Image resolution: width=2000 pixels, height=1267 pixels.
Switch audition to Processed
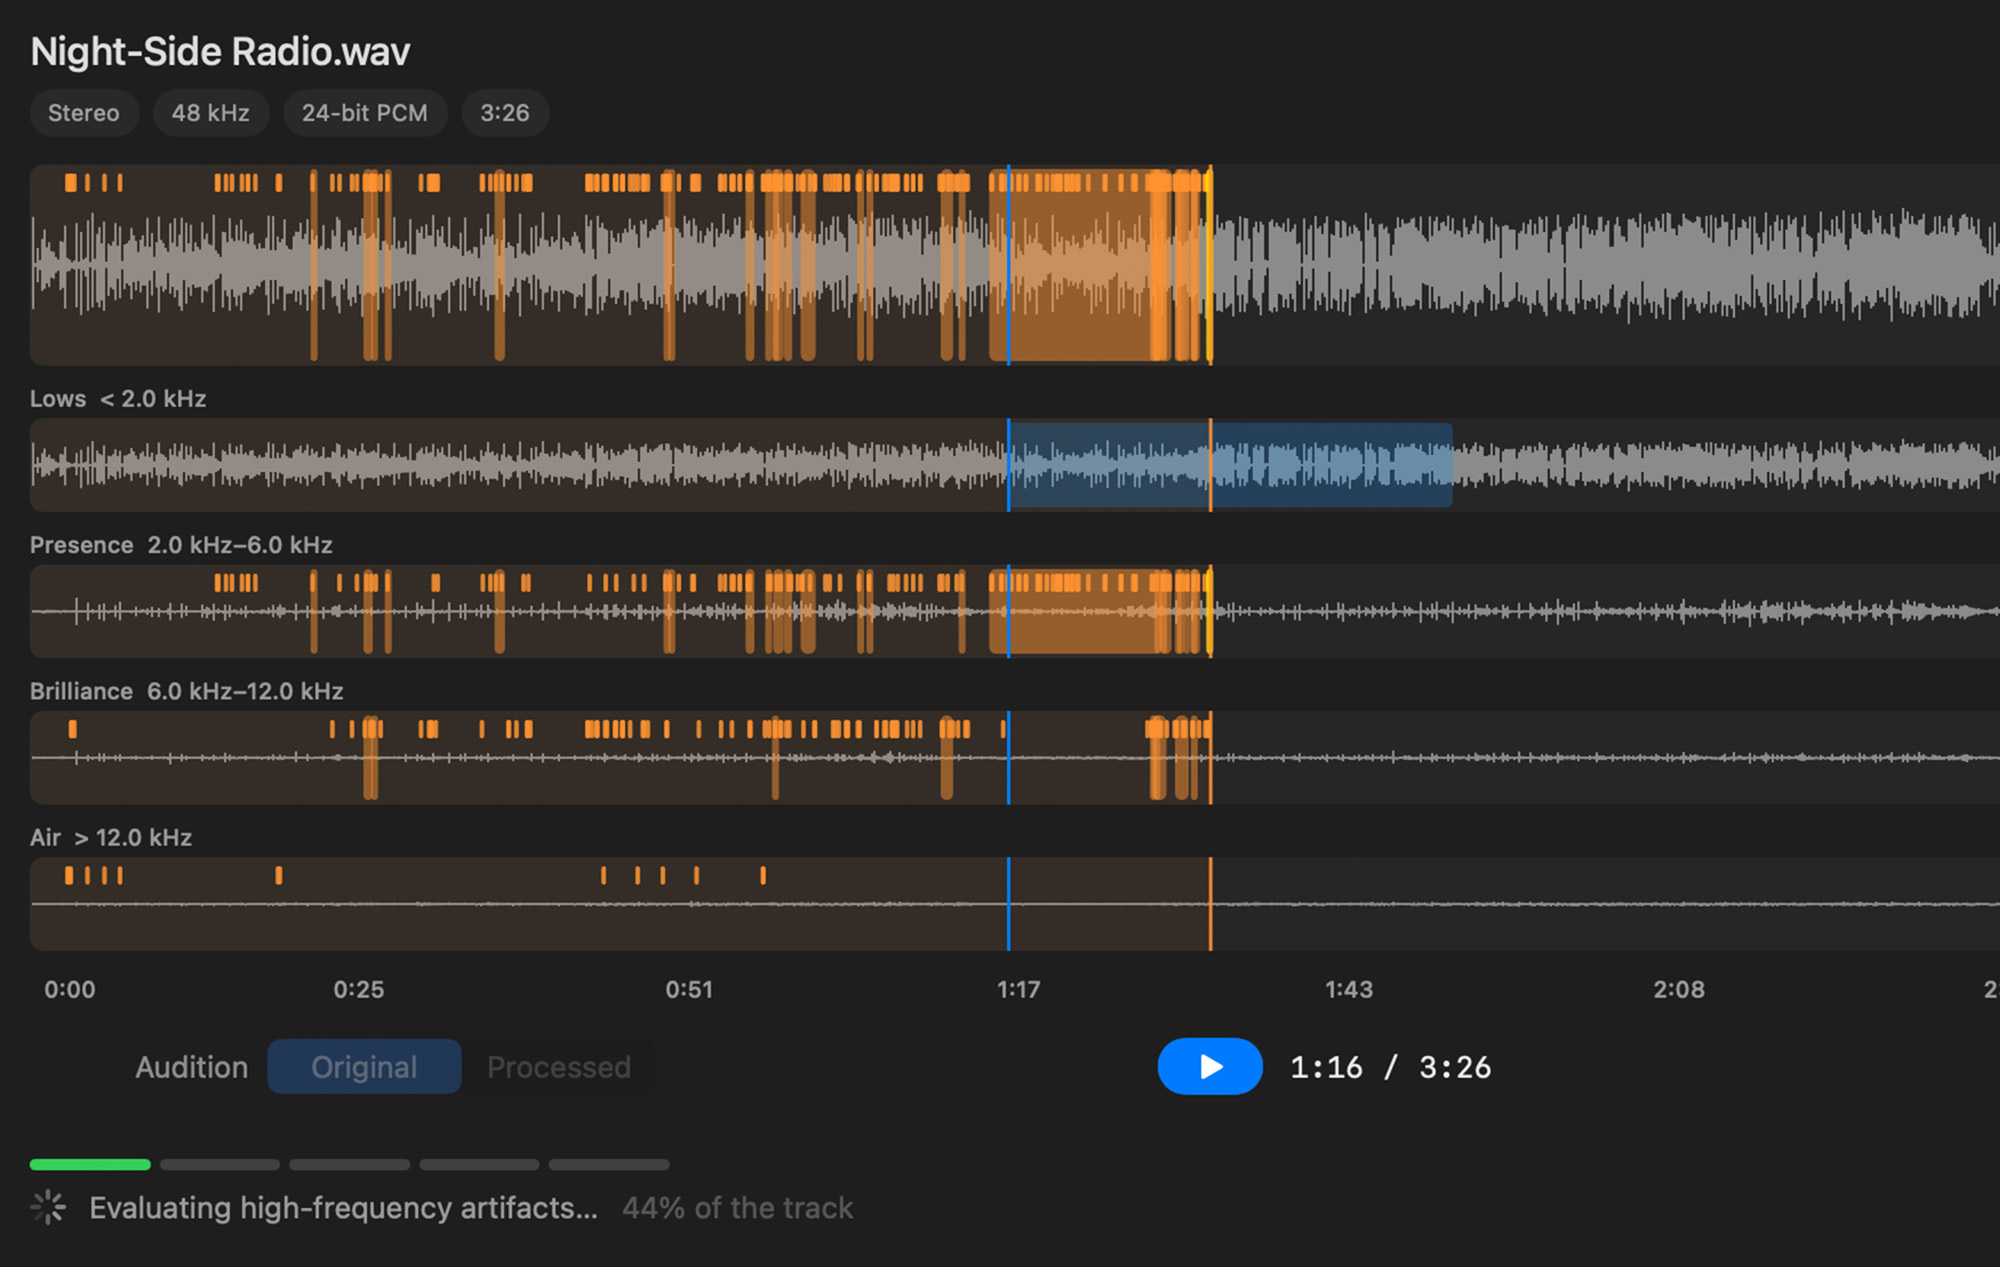point(558,1066)
